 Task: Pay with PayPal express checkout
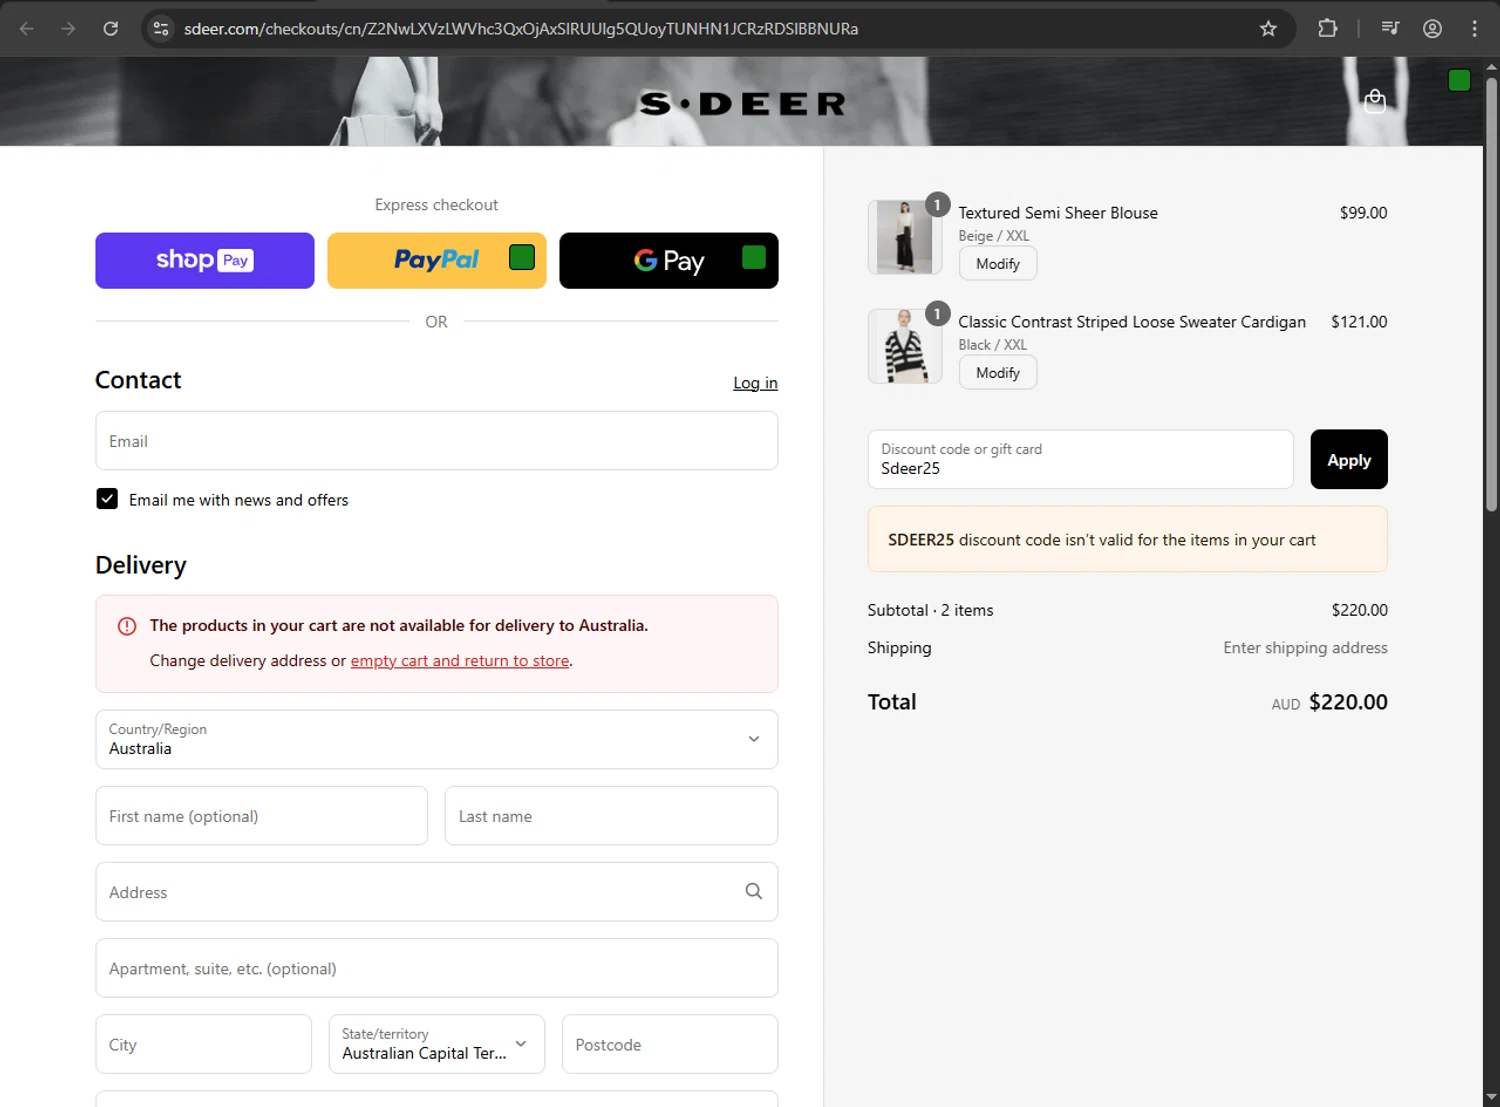click(437, 261)
